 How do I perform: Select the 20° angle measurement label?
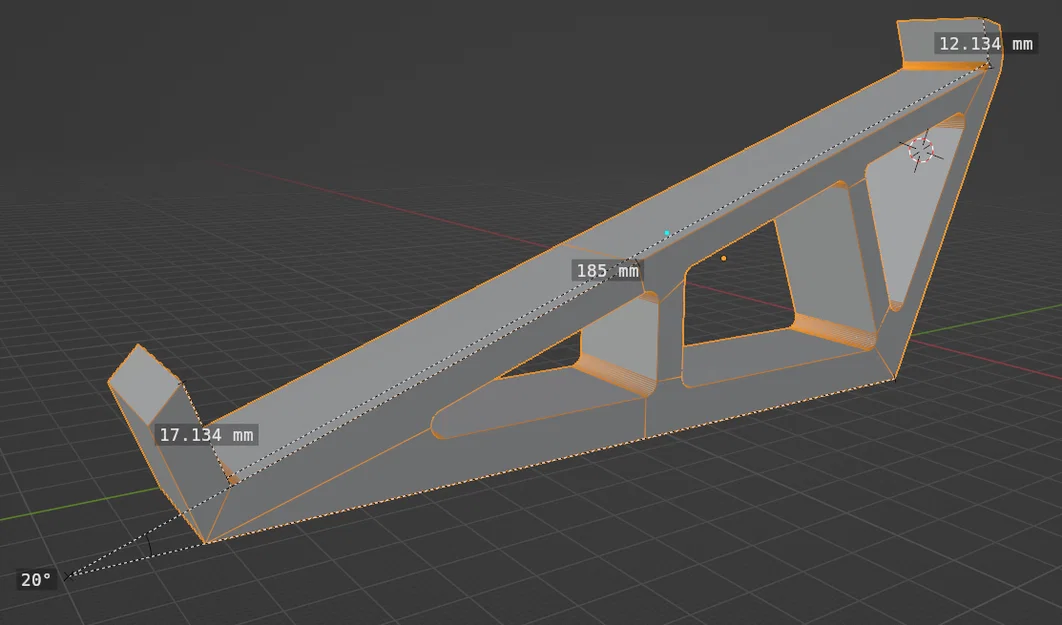(x=36, y=580)
